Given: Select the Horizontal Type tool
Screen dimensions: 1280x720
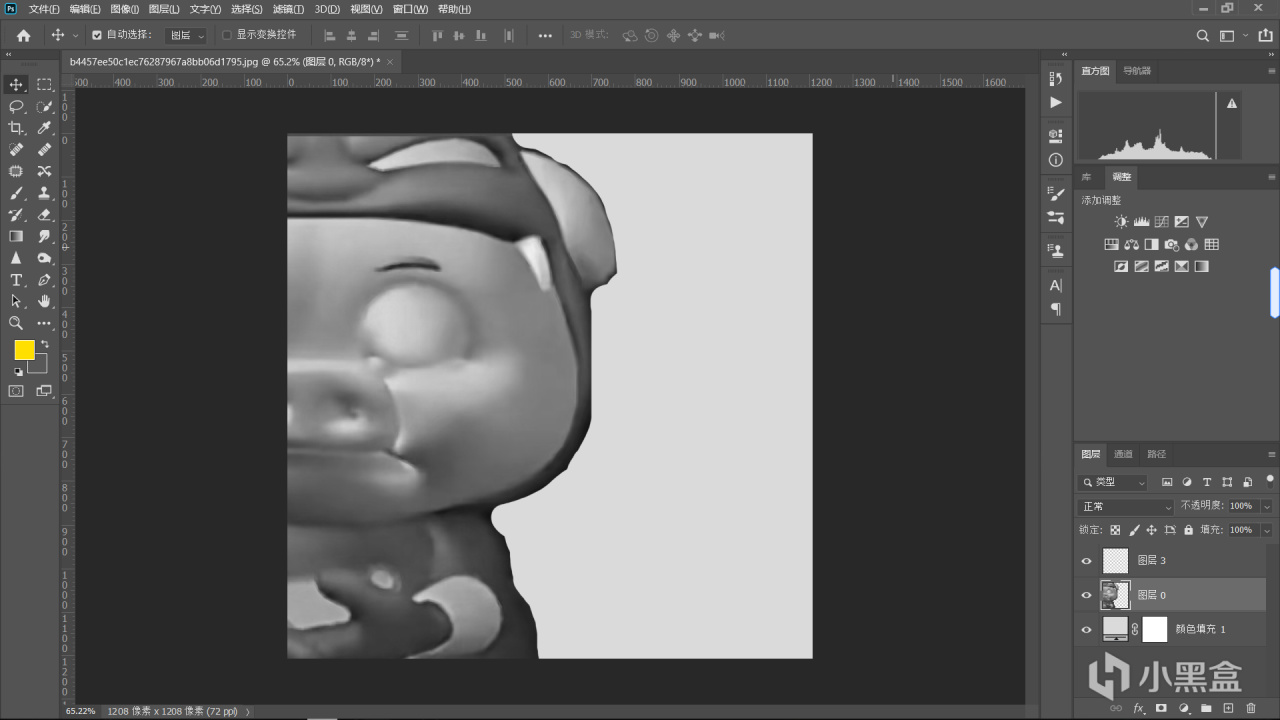Looking at the screenshot, I should coord(16,280).
